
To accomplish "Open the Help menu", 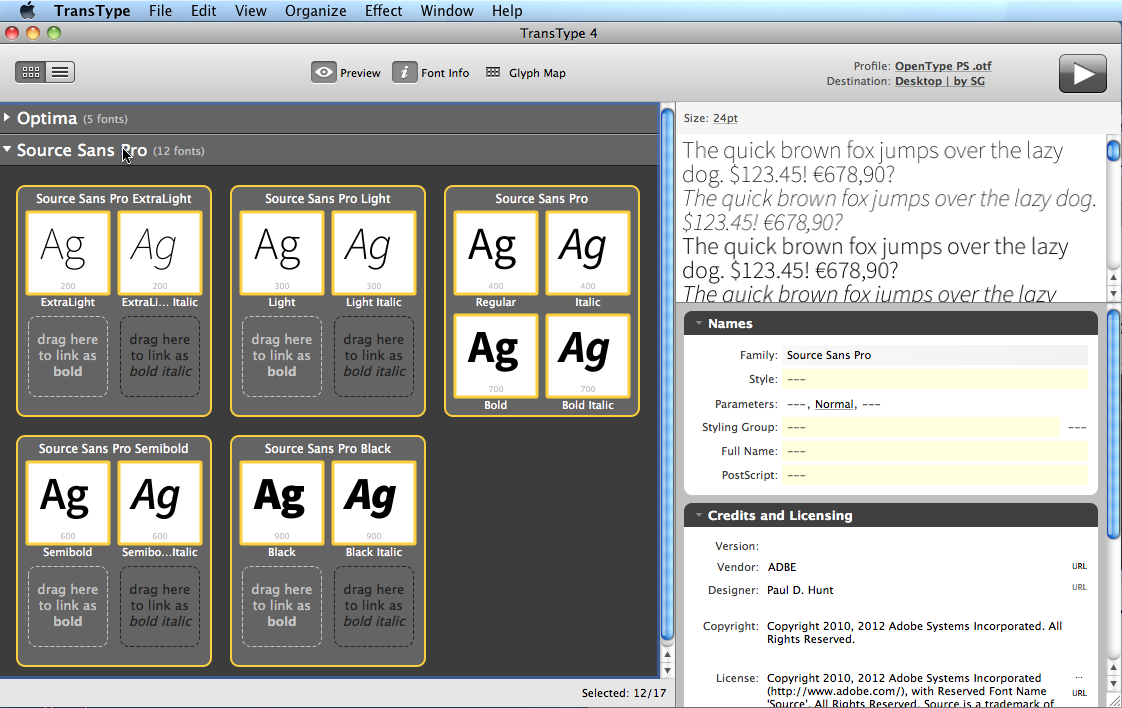I will pyautogui.click(x=507, y=11).
